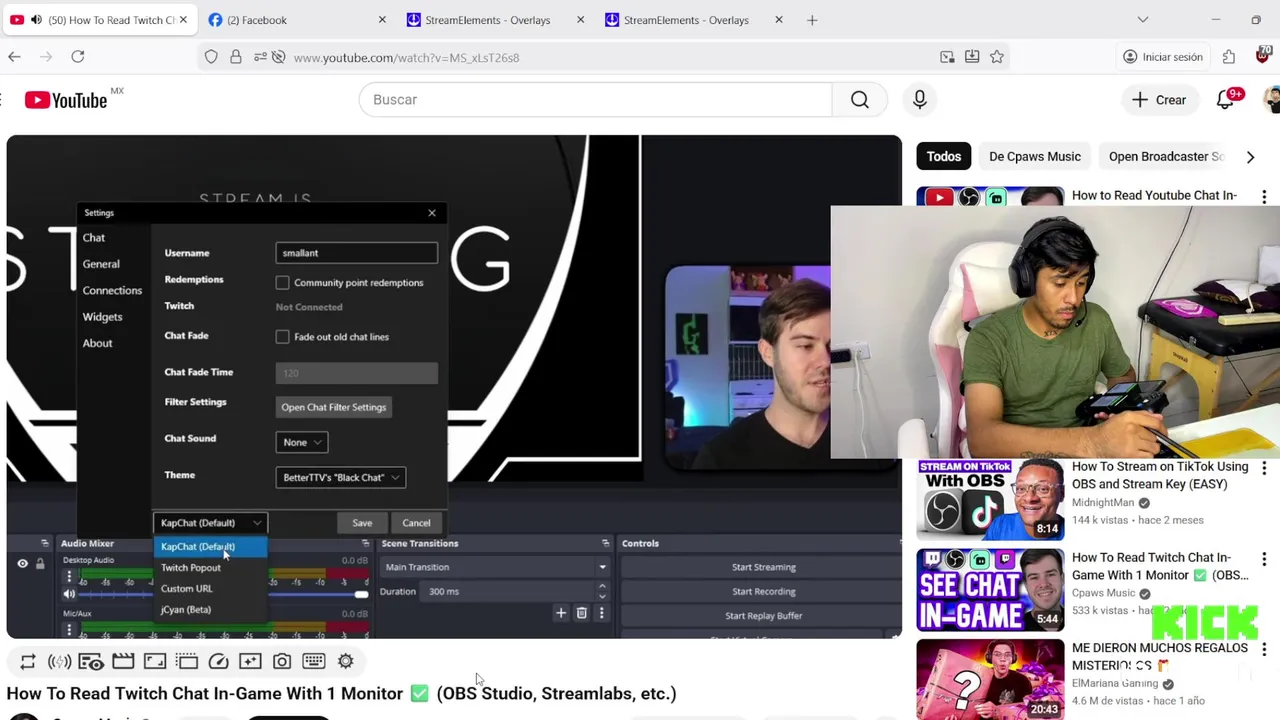Take a video screenshot with camera icon

(x=282, y=661)
